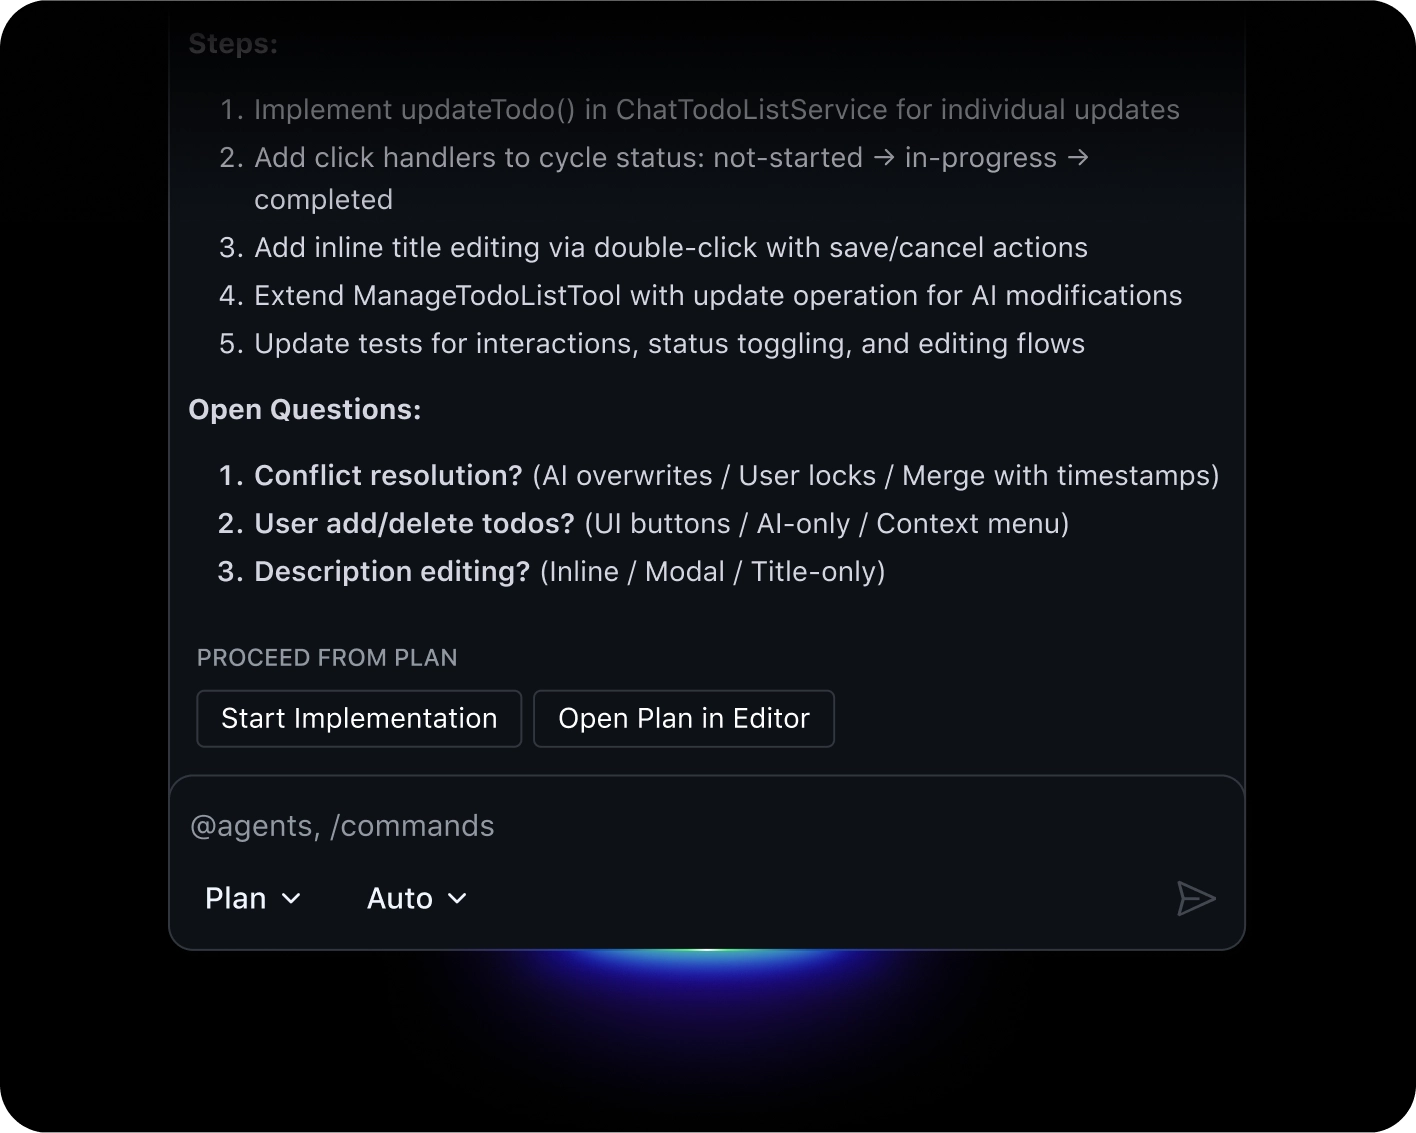The height and width of the screenshot is (1133, 1416).
Task: Click the Open Plan in Editor button
Action: click(684, 718)
